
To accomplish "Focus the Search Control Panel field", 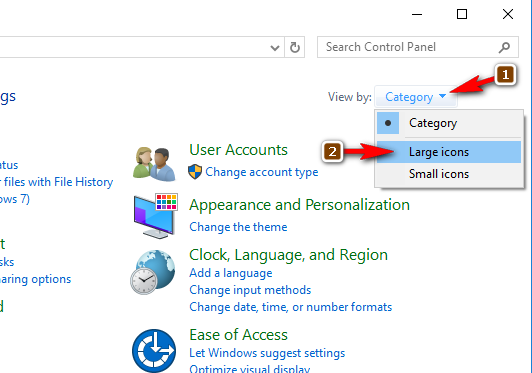I will [418, 47].
